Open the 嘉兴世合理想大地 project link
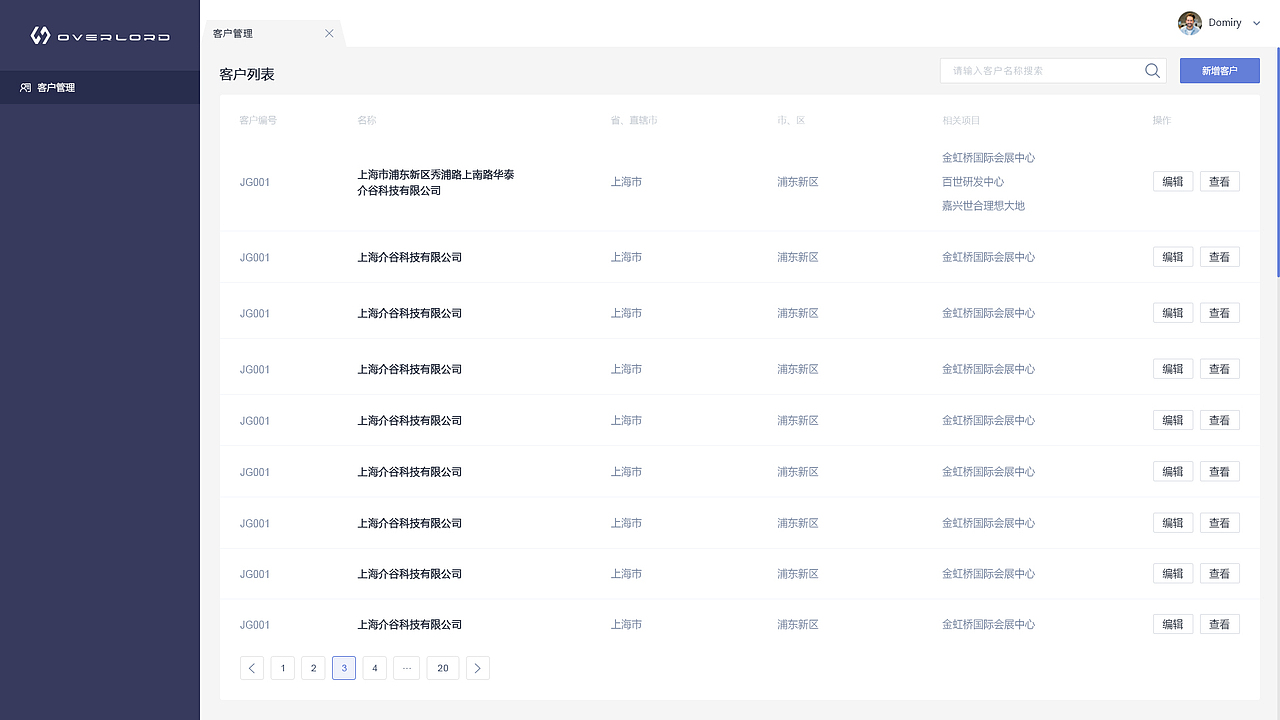Viewport: 1280px width, 720px height. point(984,205)
